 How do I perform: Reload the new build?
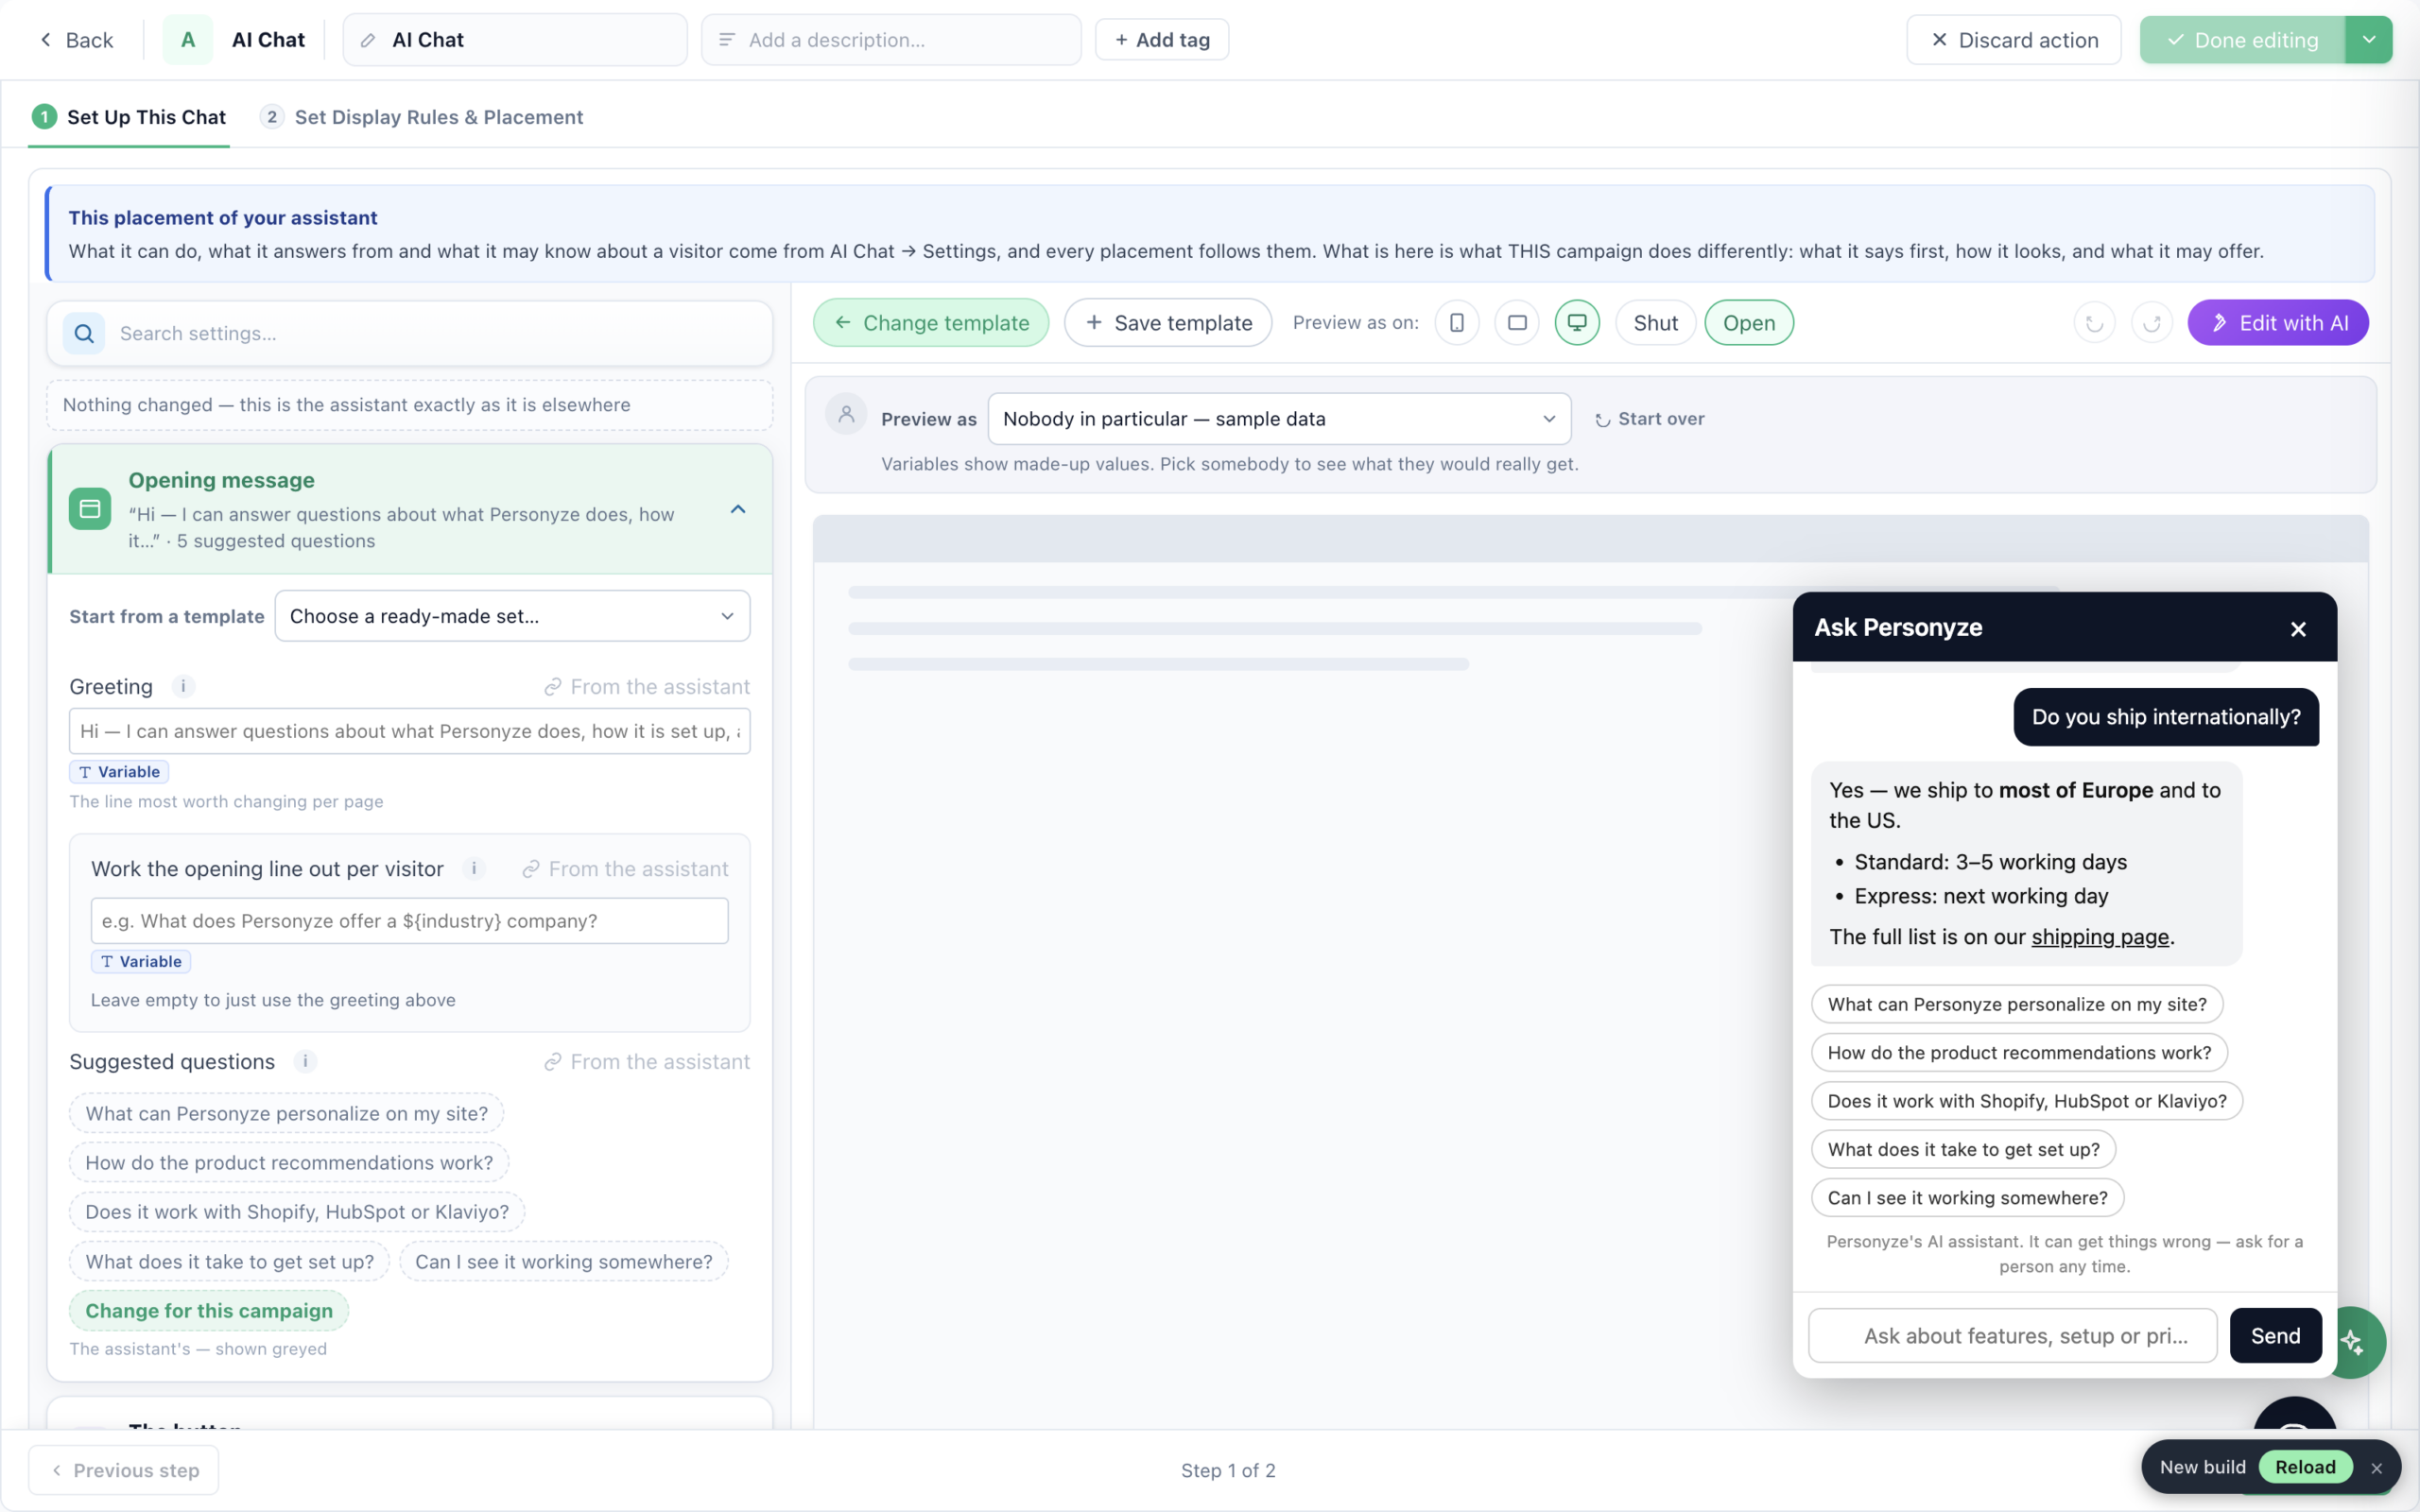2305,1467
